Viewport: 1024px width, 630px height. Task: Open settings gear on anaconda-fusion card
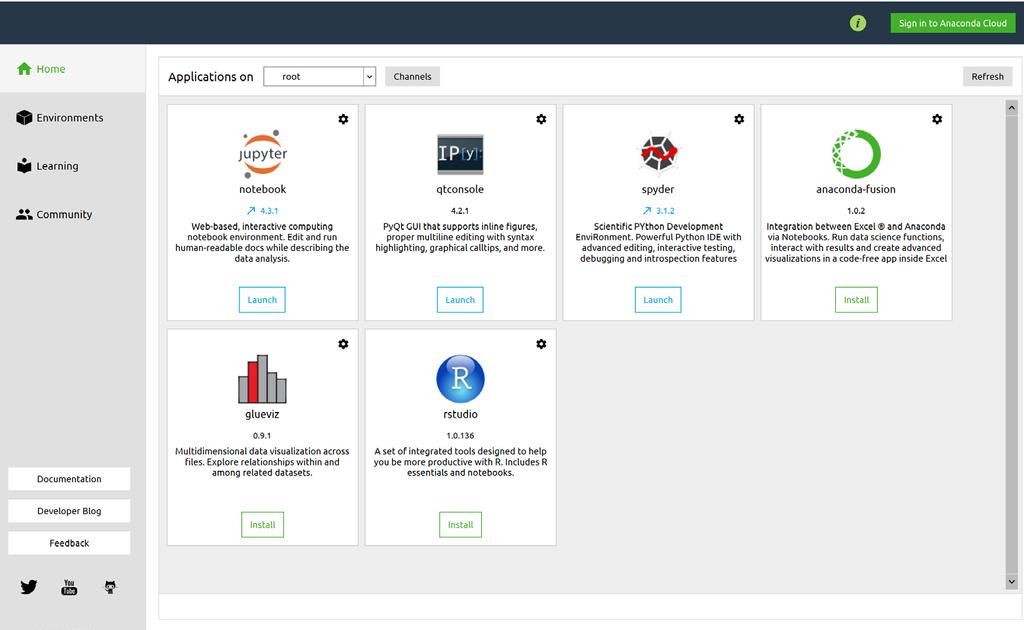coord(936,119)
